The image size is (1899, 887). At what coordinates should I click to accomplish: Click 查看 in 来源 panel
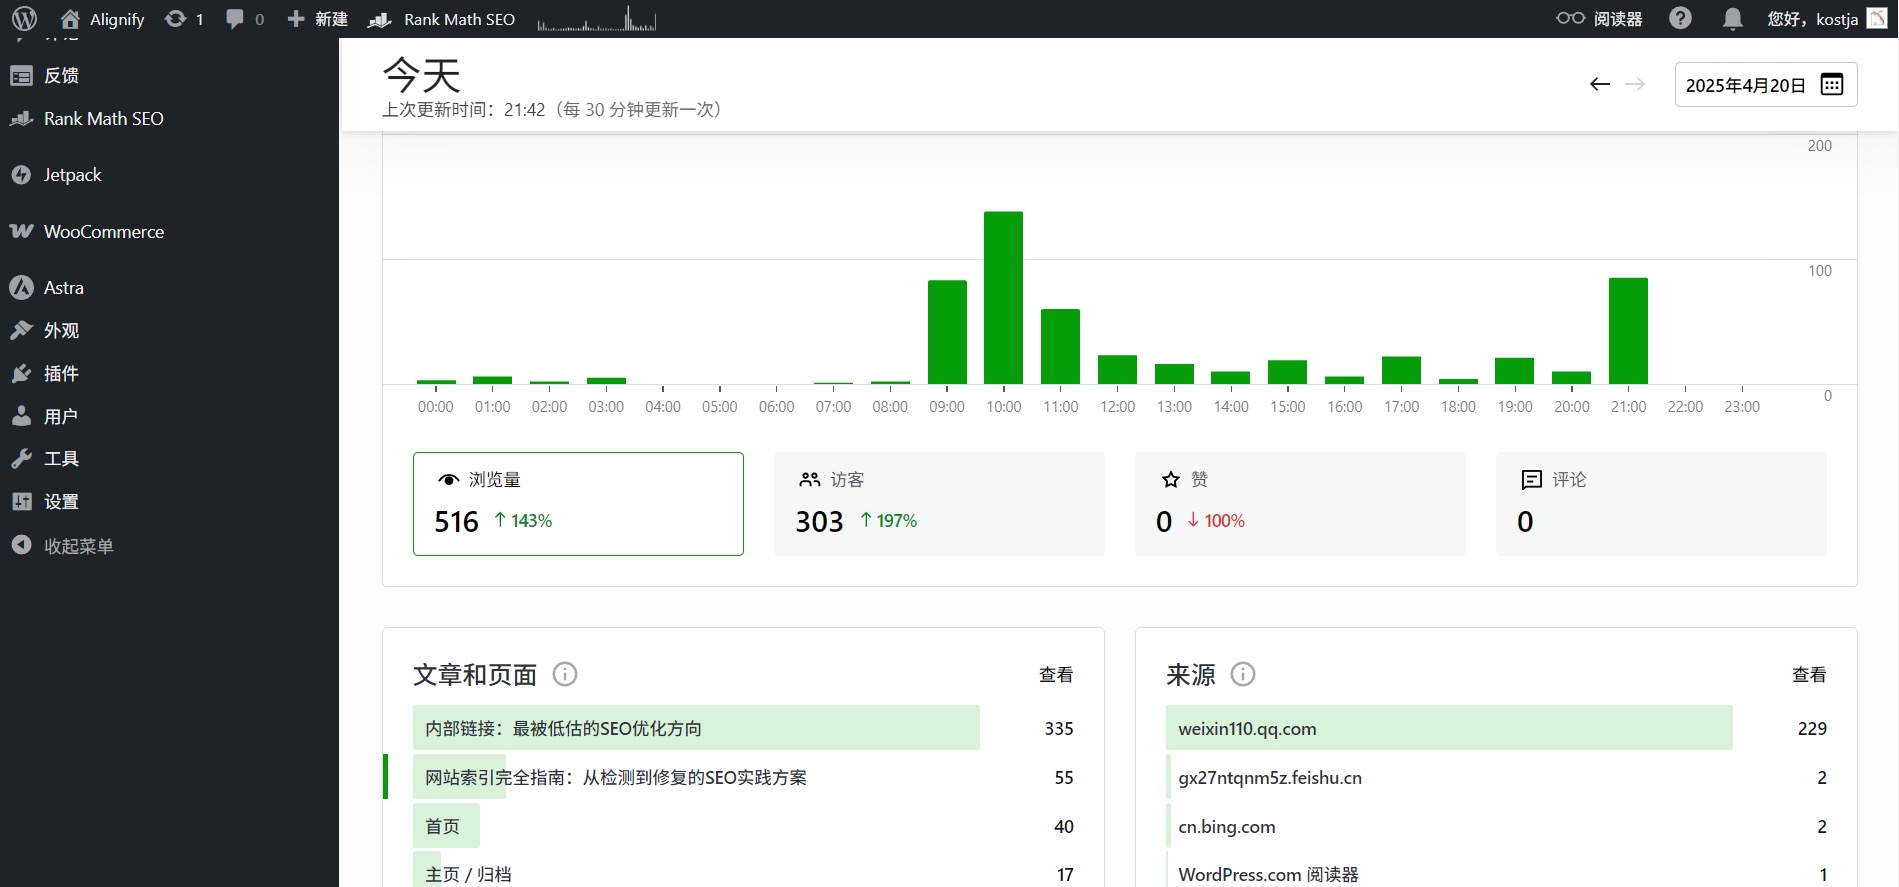(x=1809, y=675)
